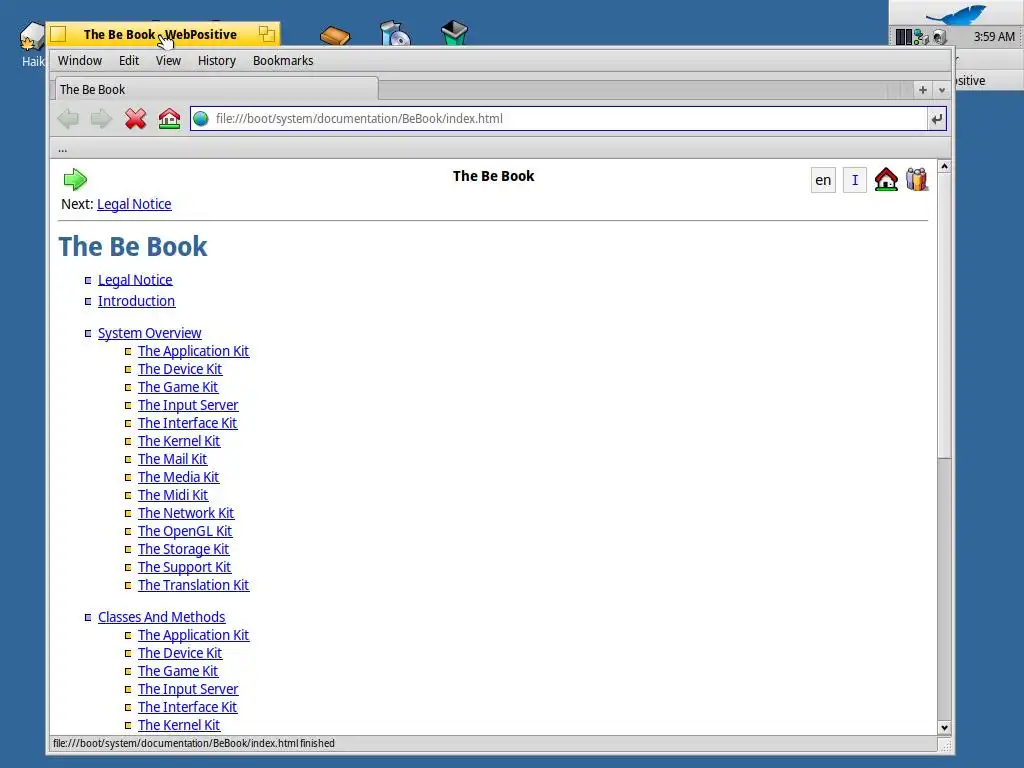Viewport: 1024px width, 768px height.
Task: Open The Storage Kit link
Action: (184, 549)
